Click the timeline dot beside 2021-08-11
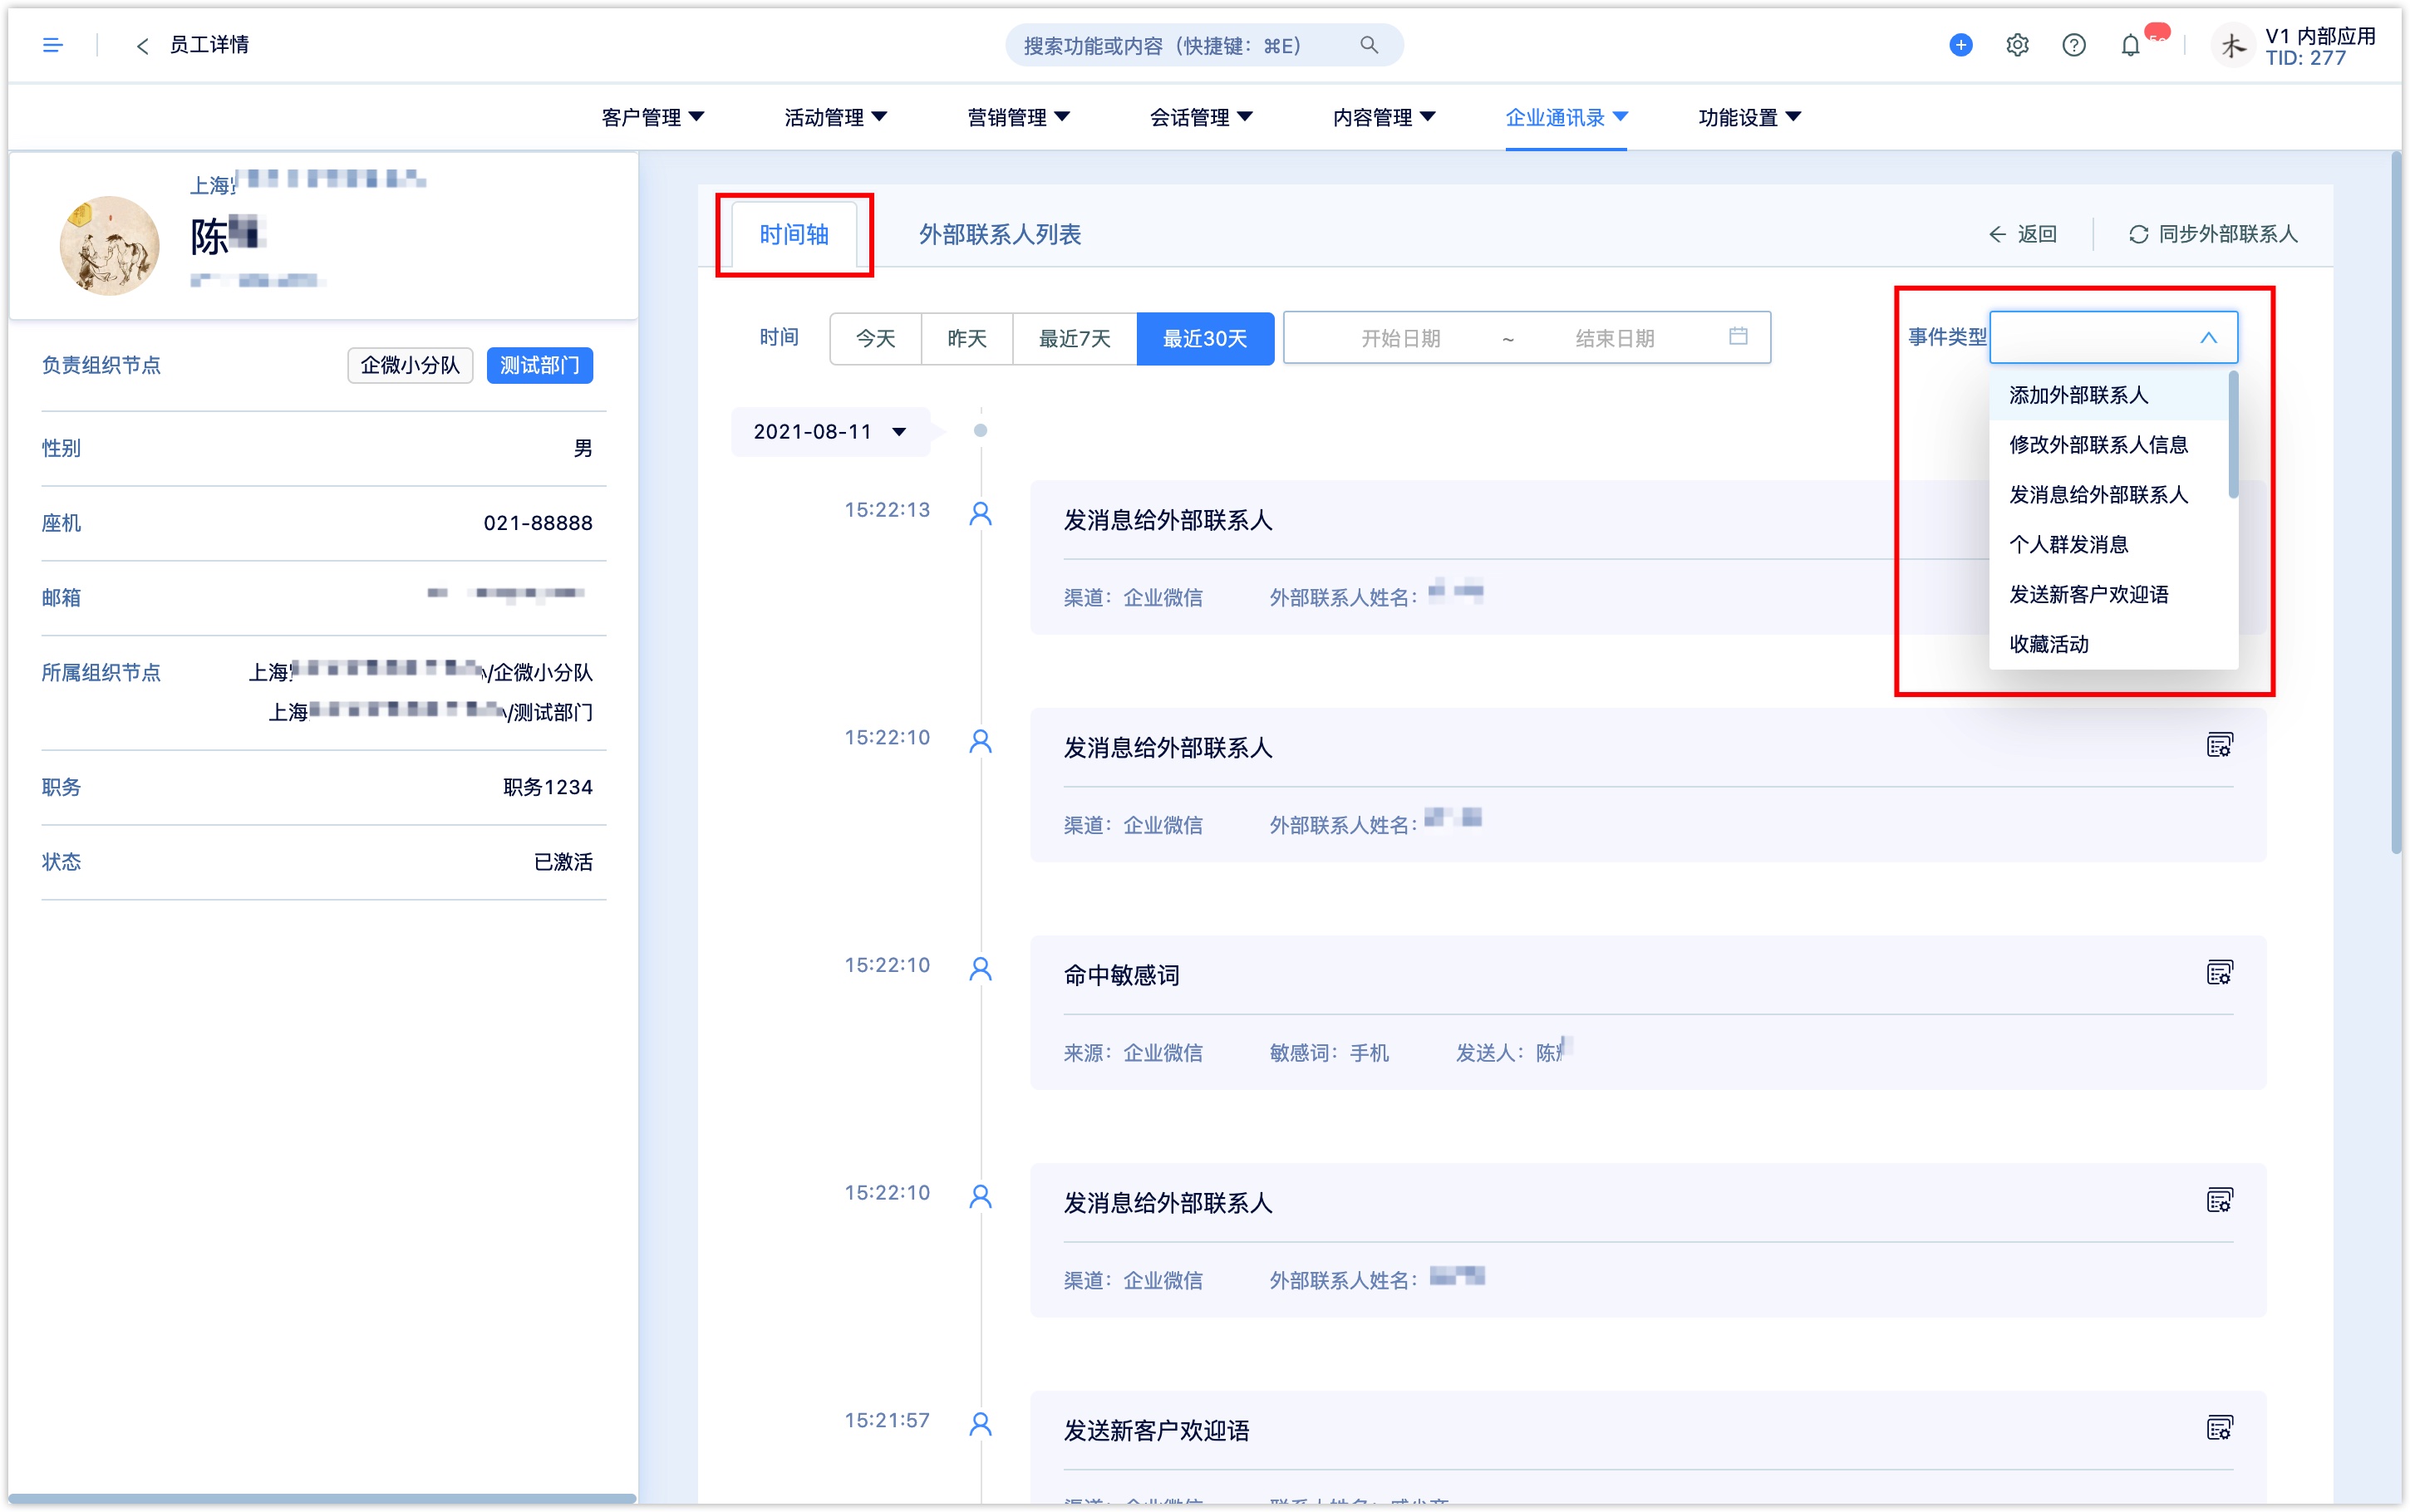Screen dimensions: 2410x1512 980,430
